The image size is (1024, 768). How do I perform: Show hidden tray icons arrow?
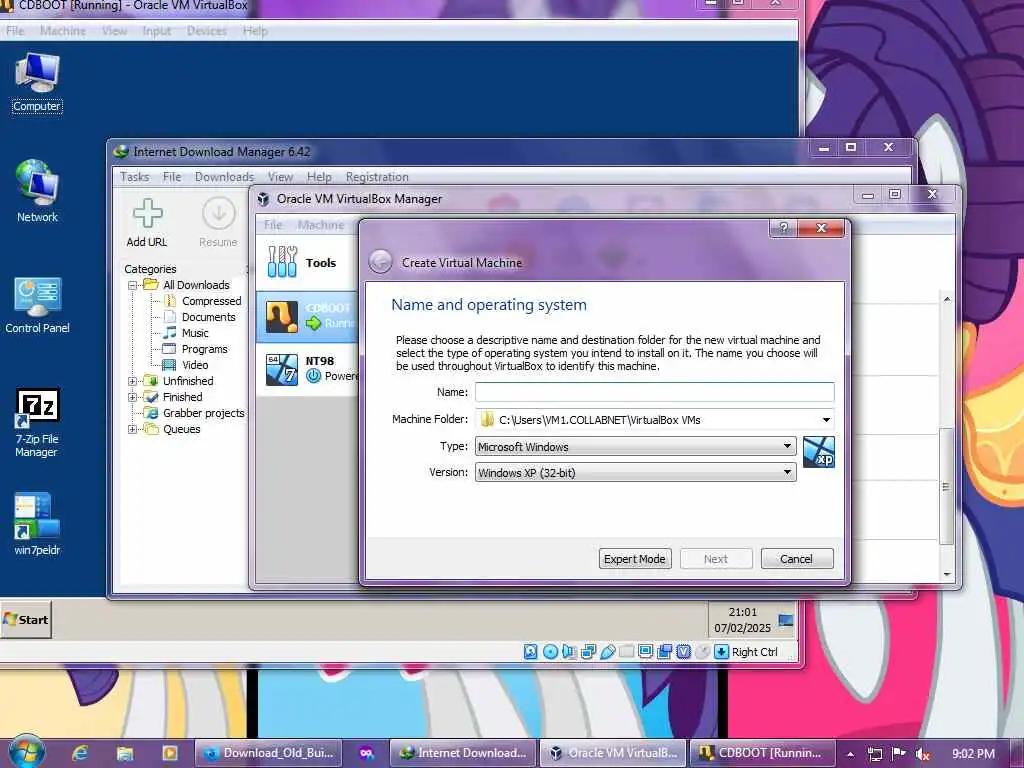click(850, 754)
